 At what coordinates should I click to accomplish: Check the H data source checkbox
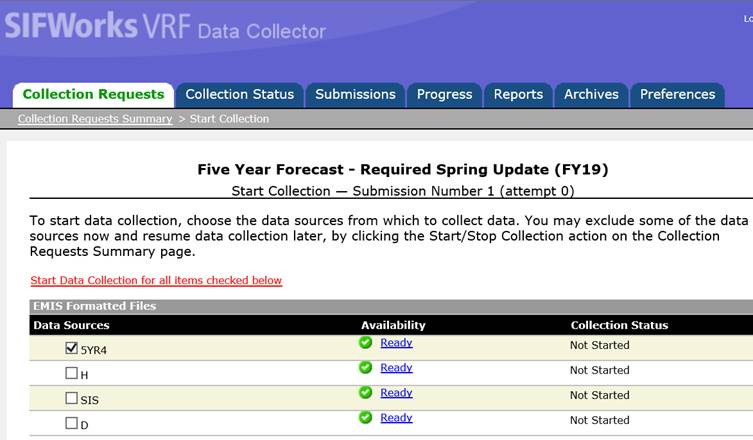pos(71,373)
